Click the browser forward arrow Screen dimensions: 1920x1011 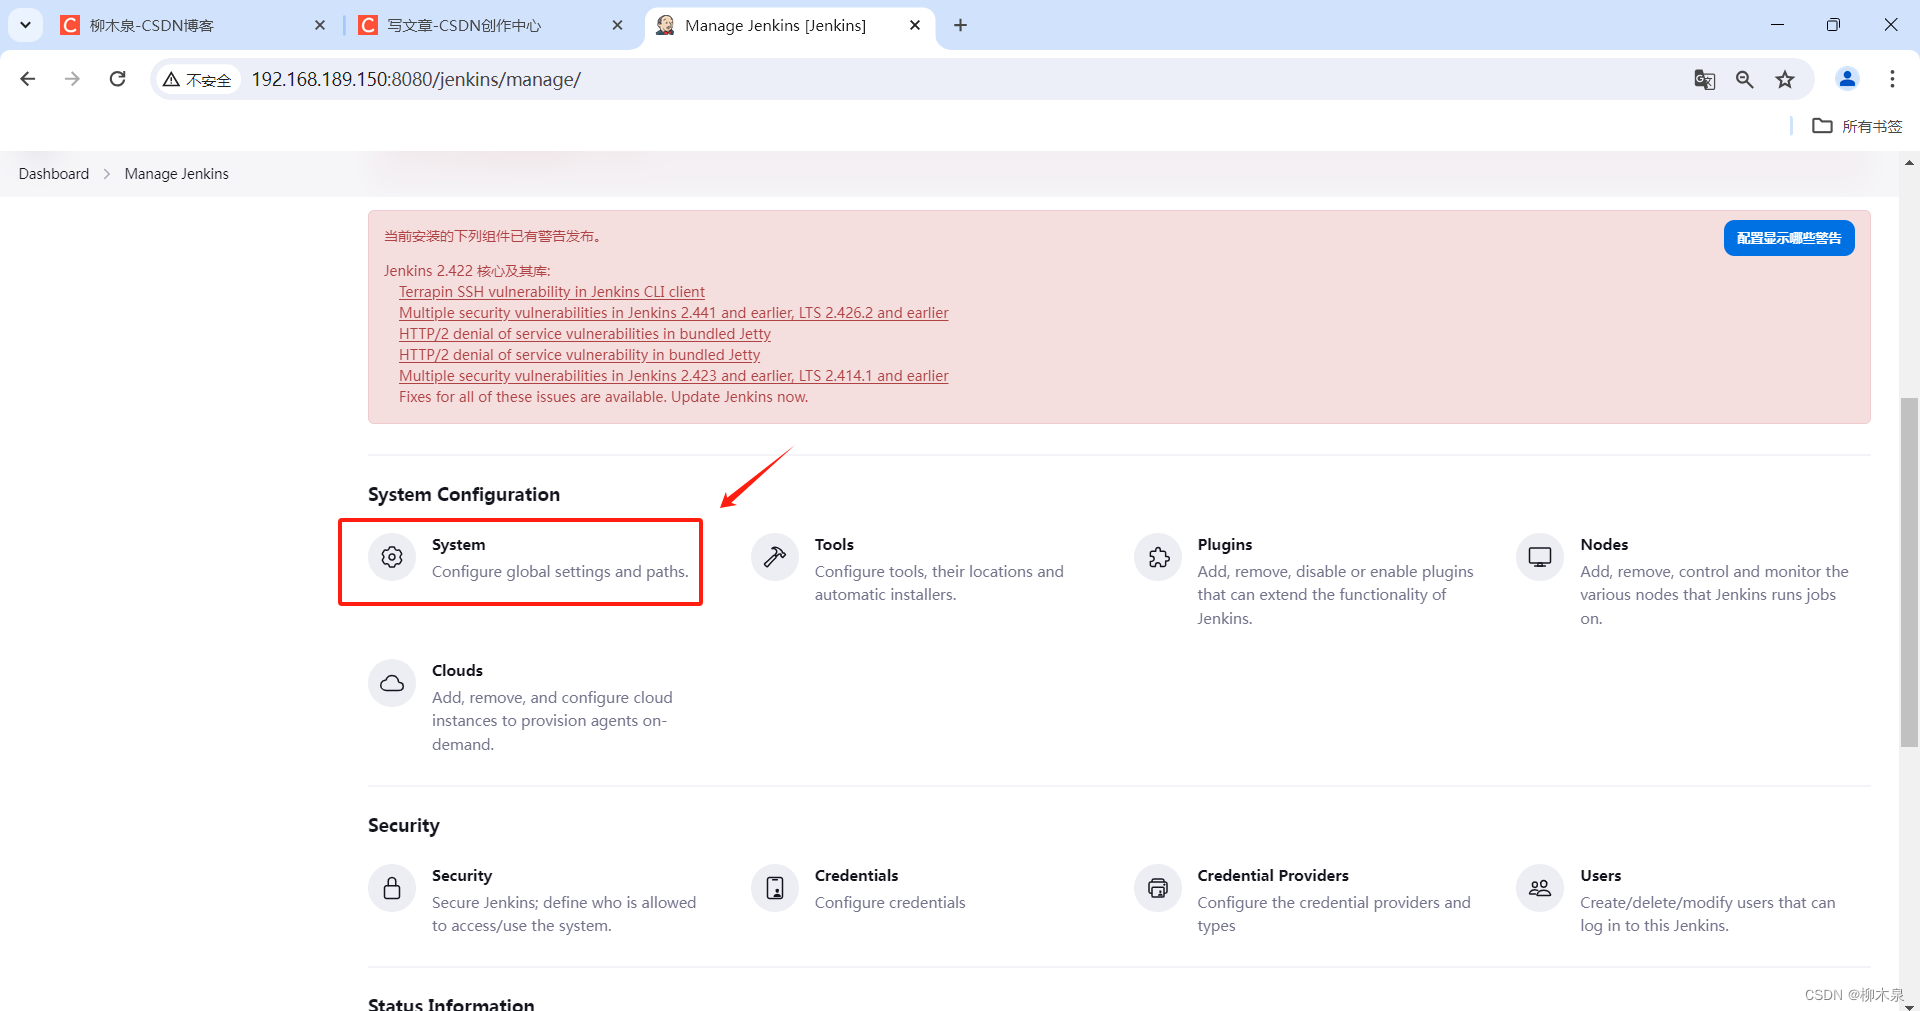coord(72,79)
